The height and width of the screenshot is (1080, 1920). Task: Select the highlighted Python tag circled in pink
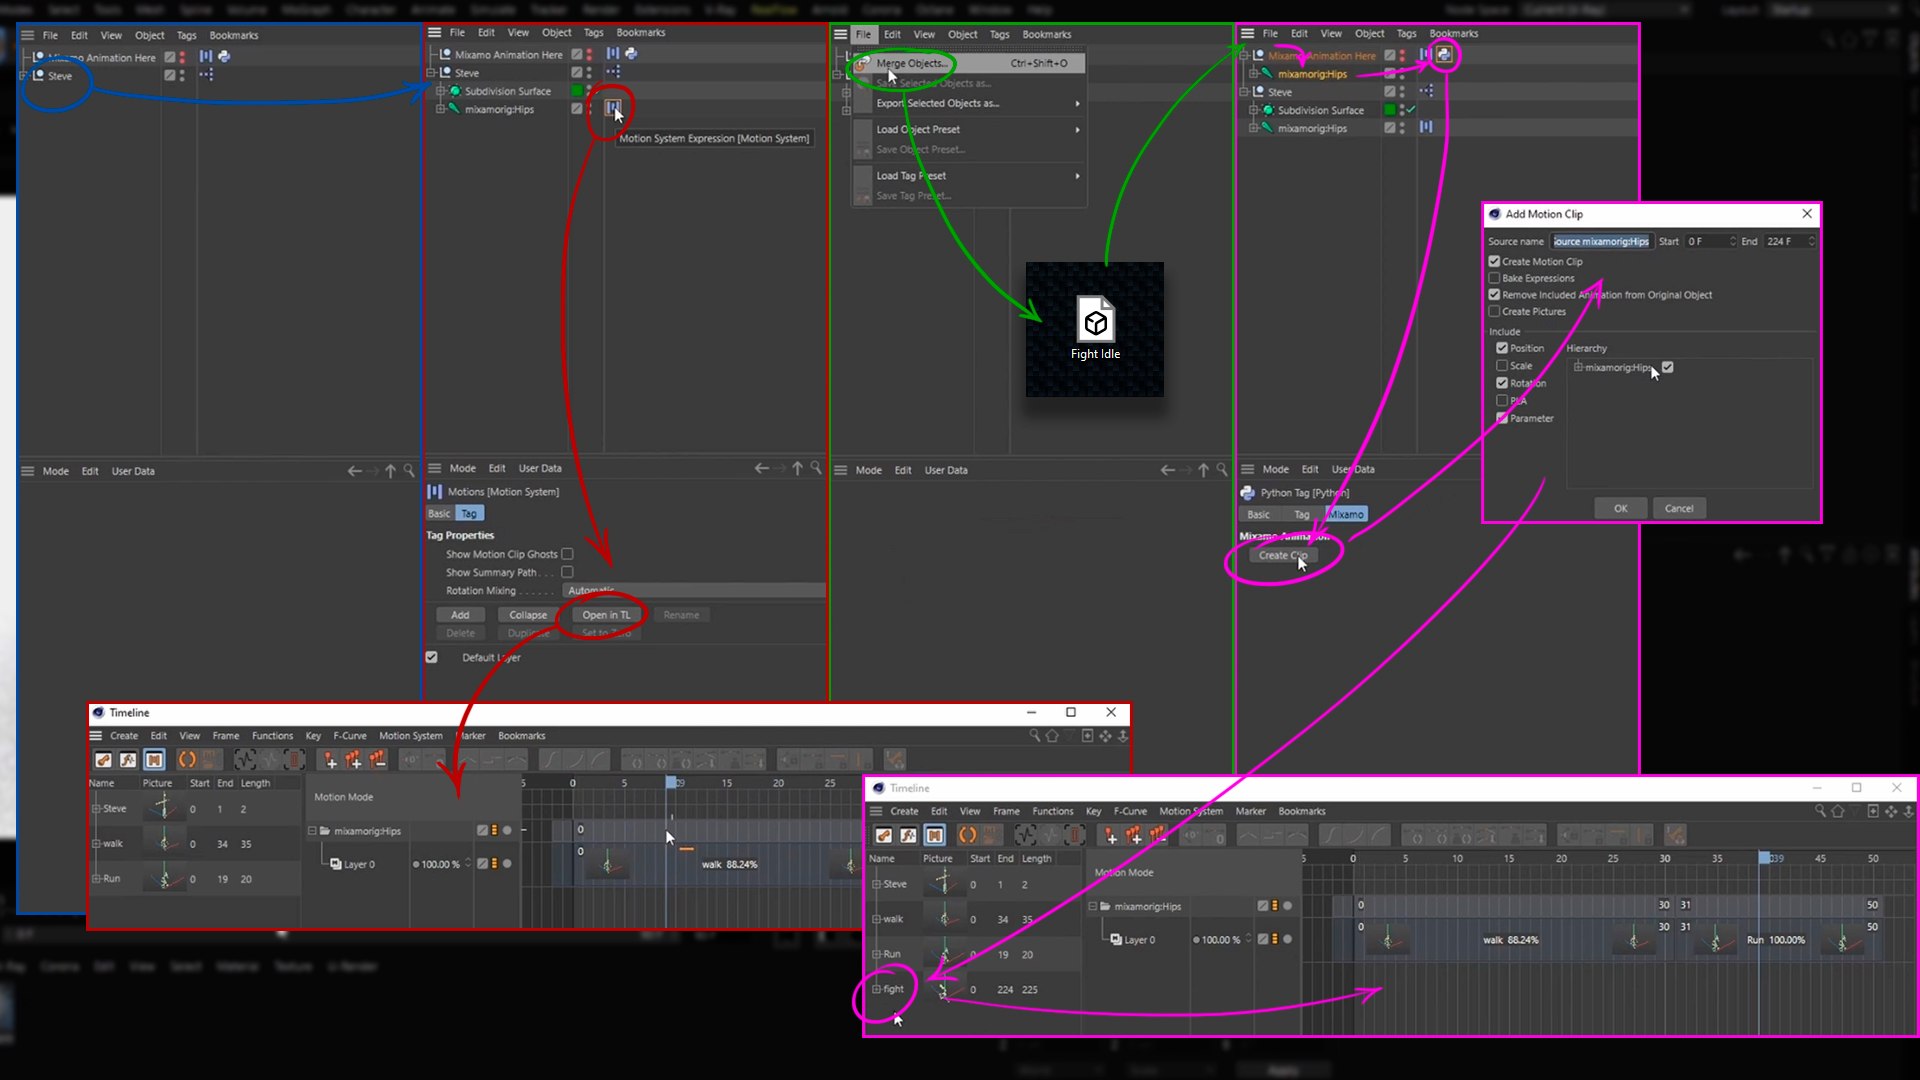pyautogui.click(x=1444, y=55)
